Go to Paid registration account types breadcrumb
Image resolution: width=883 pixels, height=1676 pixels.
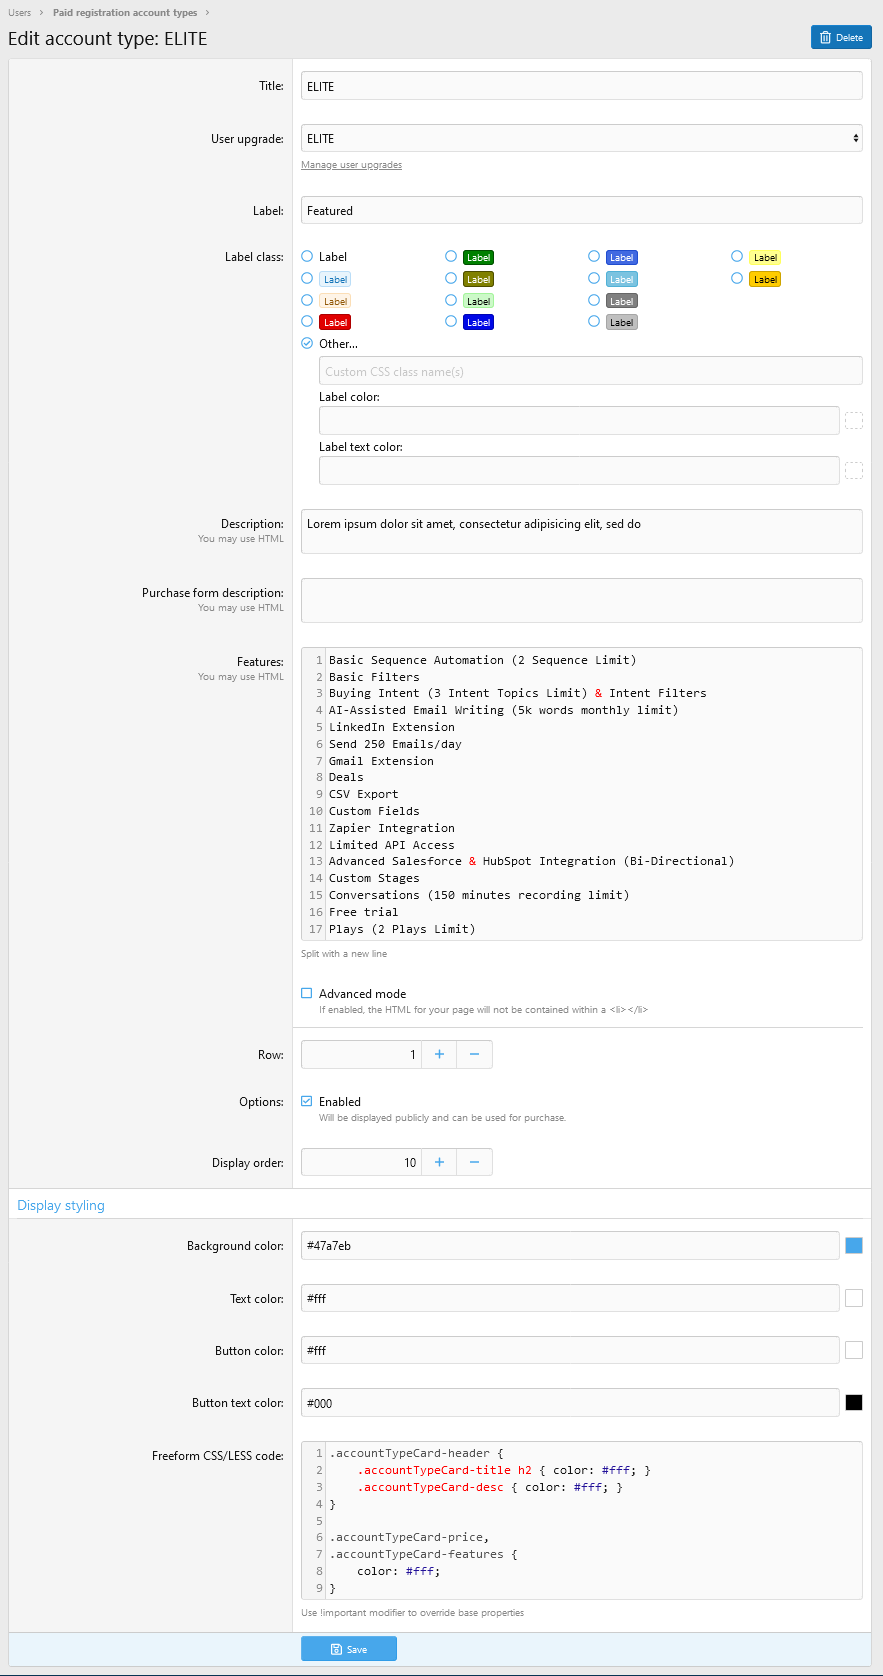pyautogui.click(x=125, y=13)
